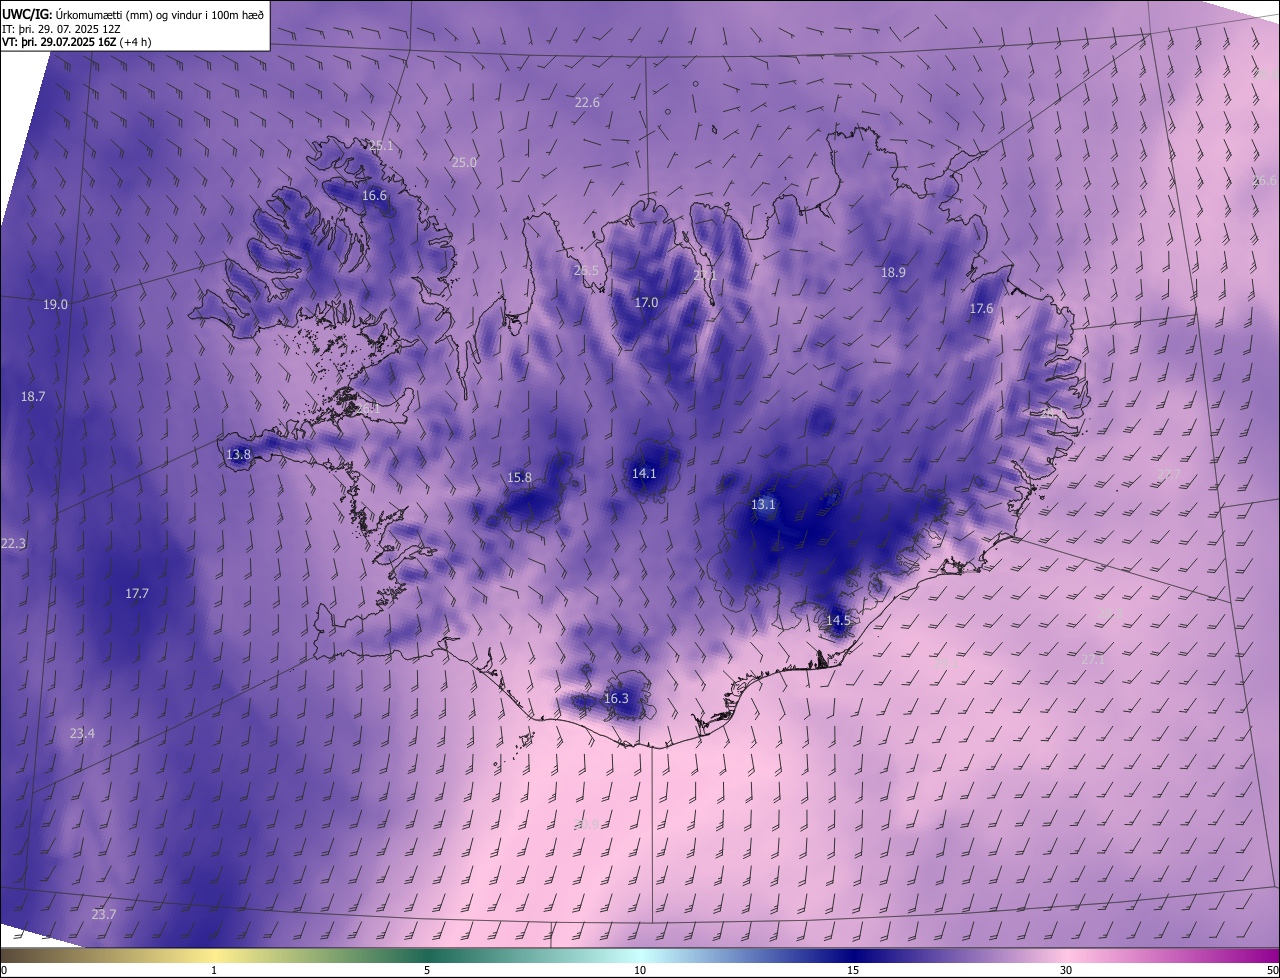This screenshot has width=1280, height=978.
Task: Click the color scale tick labelled 0
Action: 4,970
